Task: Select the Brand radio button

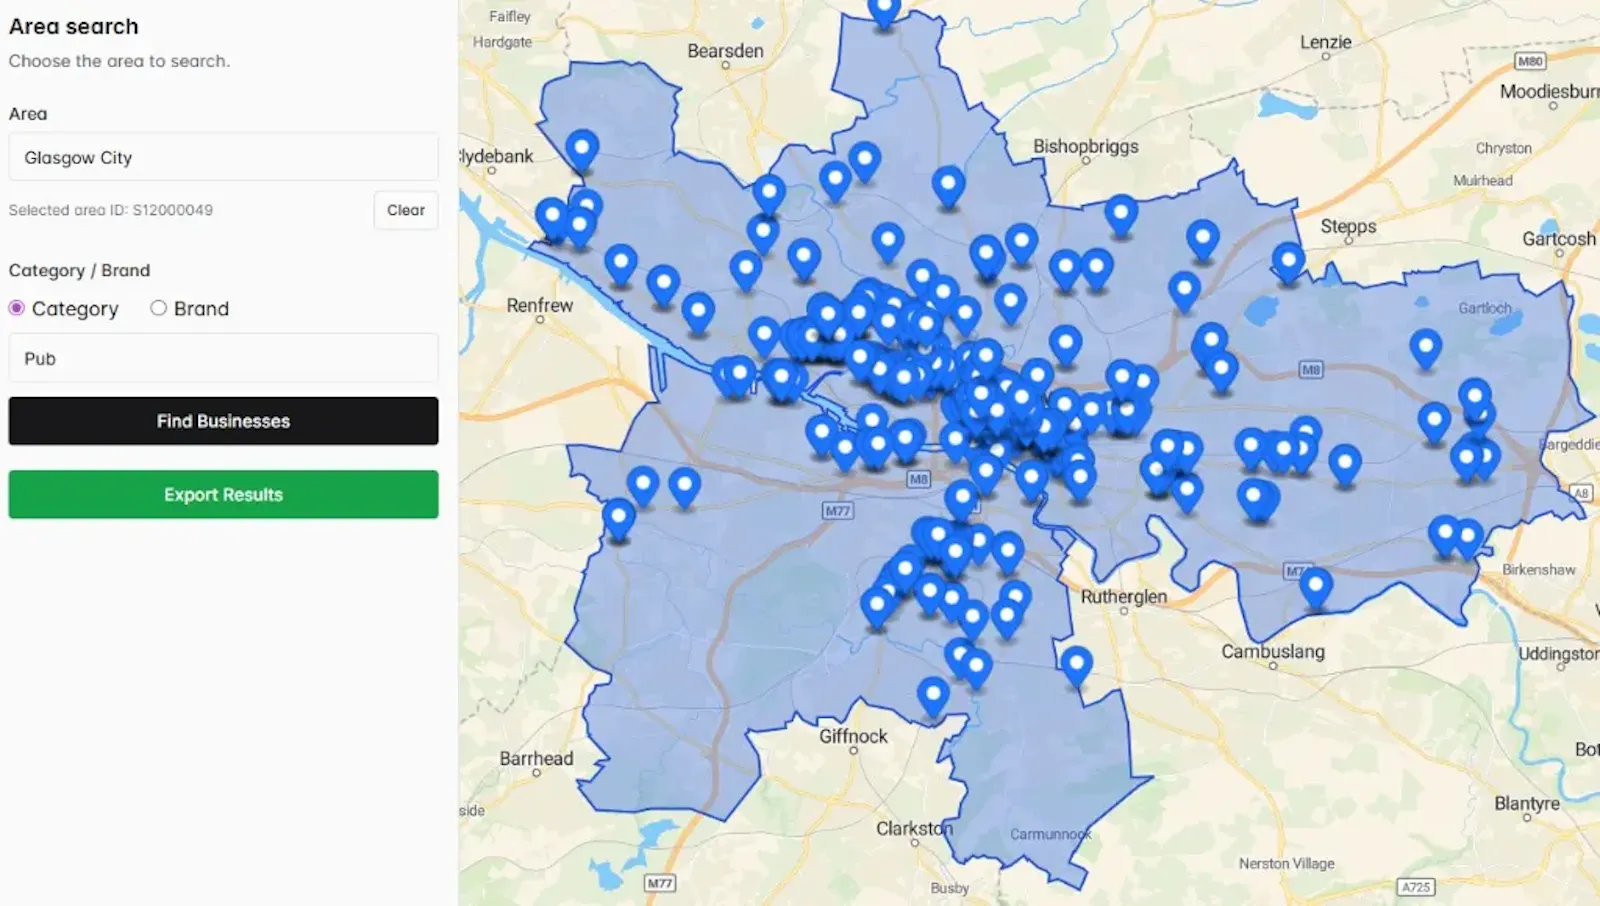Action: (158, 308)
